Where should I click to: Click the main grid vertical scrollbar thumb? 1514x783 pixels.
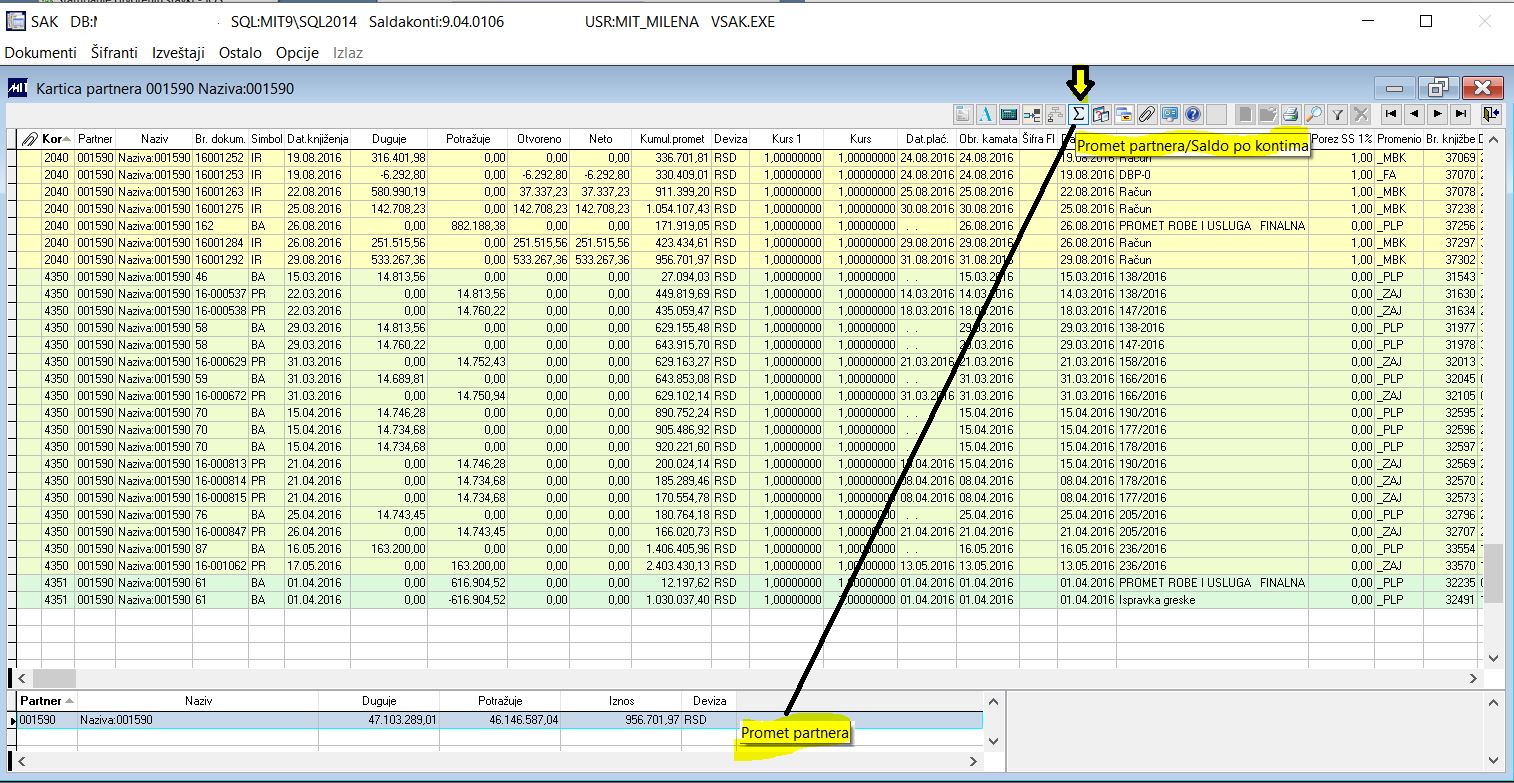pyautogui.click(x=1493, y=573)
